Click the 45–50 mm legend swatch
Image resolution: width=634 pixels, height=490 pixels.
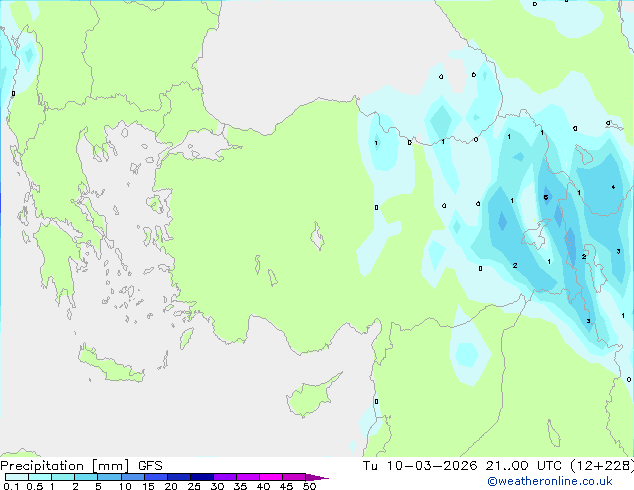point(294,477)
